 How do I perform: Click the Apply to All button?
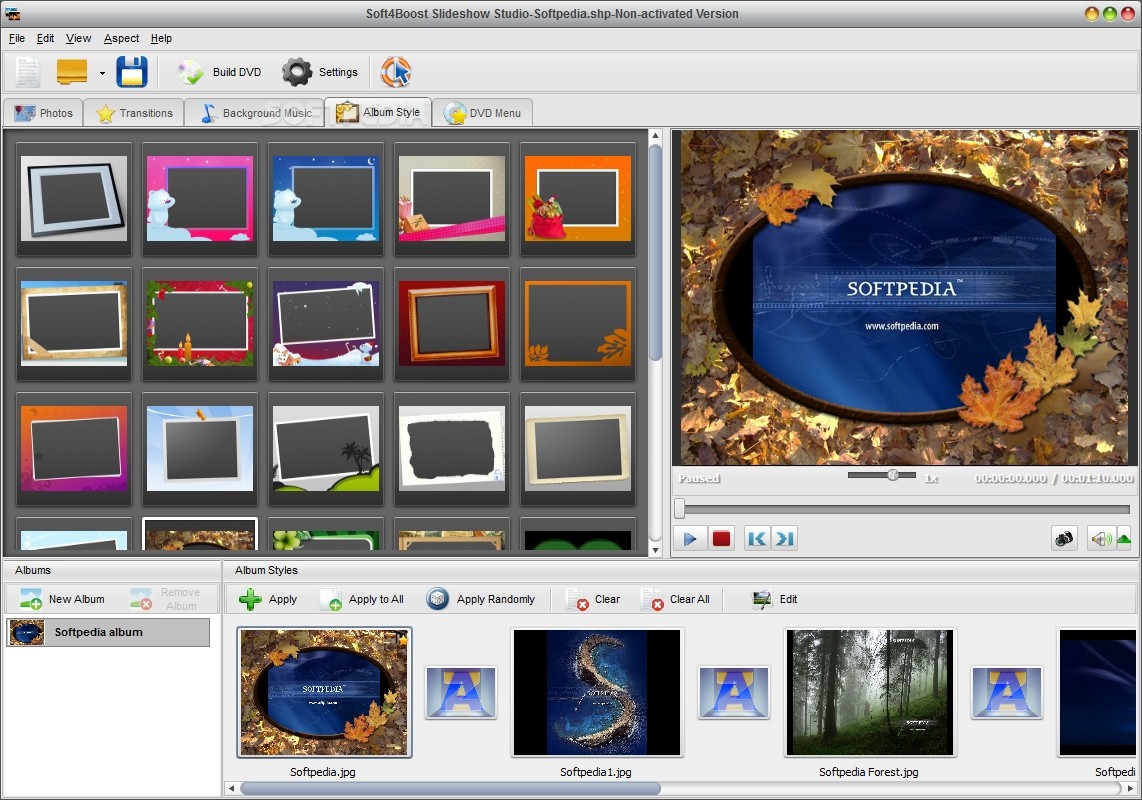(361, 599)
